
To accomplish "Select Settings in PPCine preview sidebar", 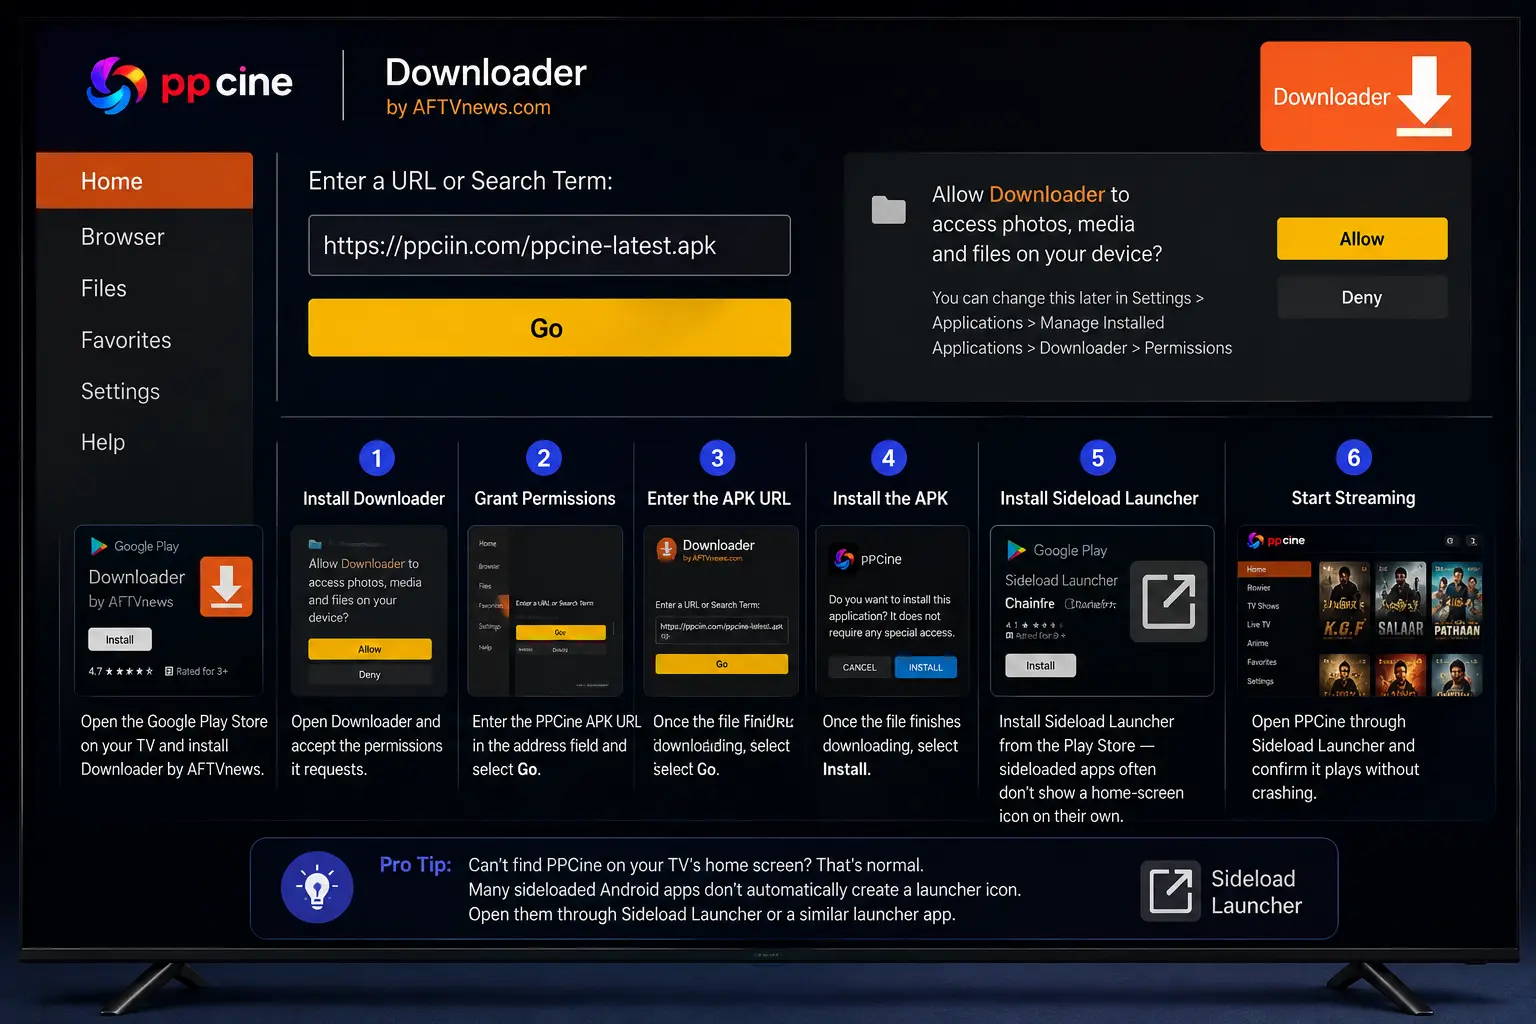I will 1260,681.
